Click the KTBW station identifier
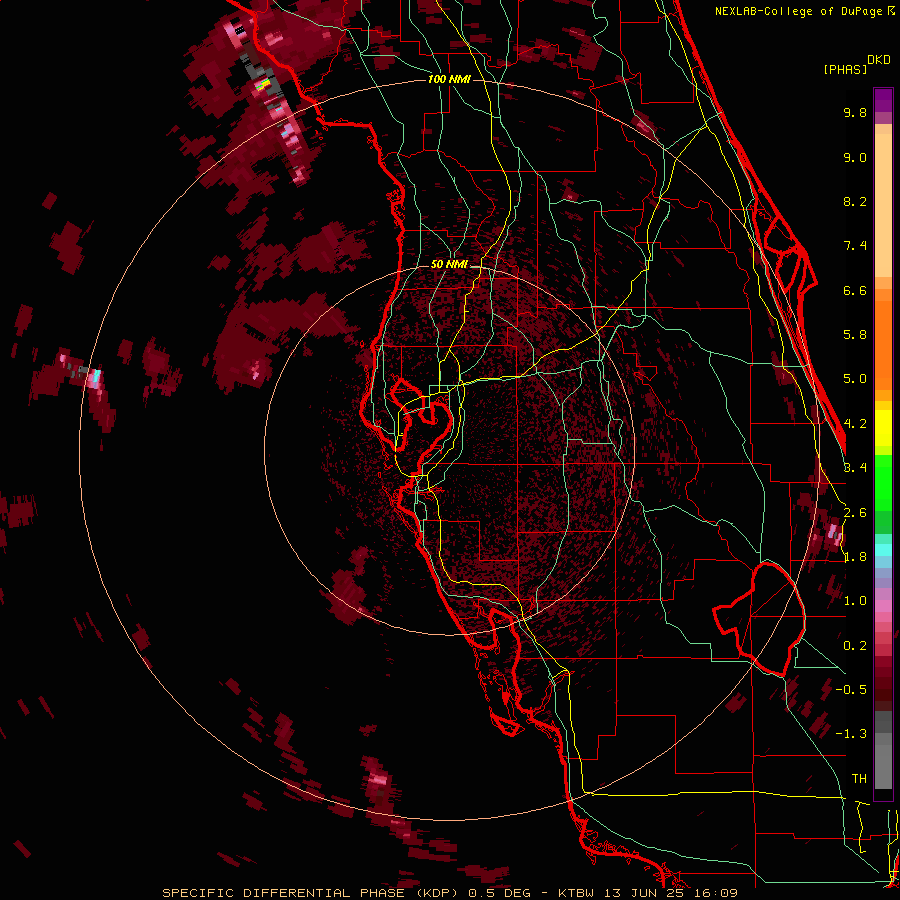The height and width of the screenshot is (900, 900). point(576,893)
